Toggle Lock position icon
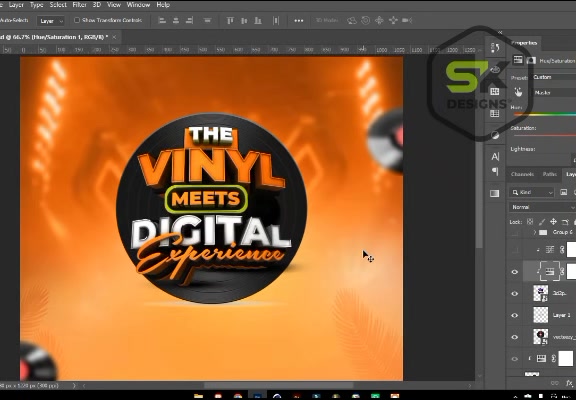The image size is (576, 400). coord(553,221)
